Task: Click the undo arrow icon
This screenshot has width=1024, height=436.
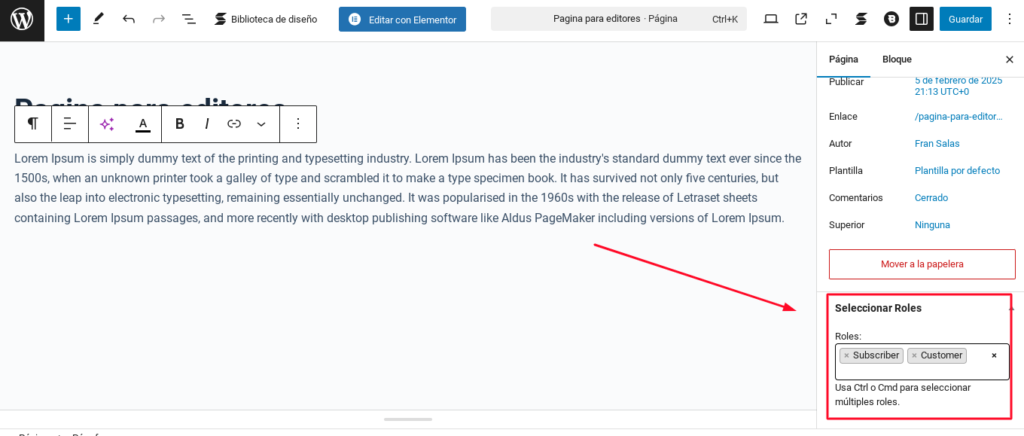Action: click(129, 20)
